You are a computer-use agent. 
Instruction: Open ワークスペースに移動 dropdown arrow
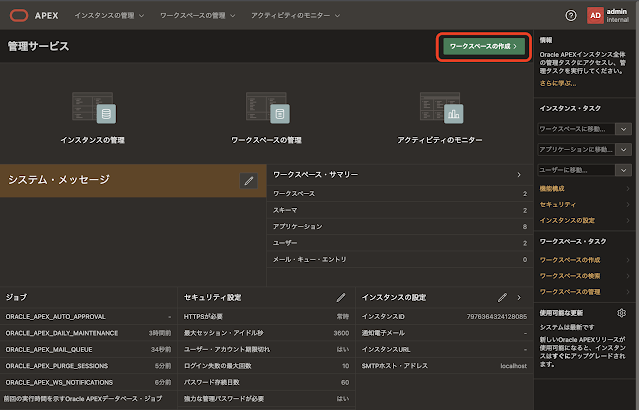(x=624, y=129)
